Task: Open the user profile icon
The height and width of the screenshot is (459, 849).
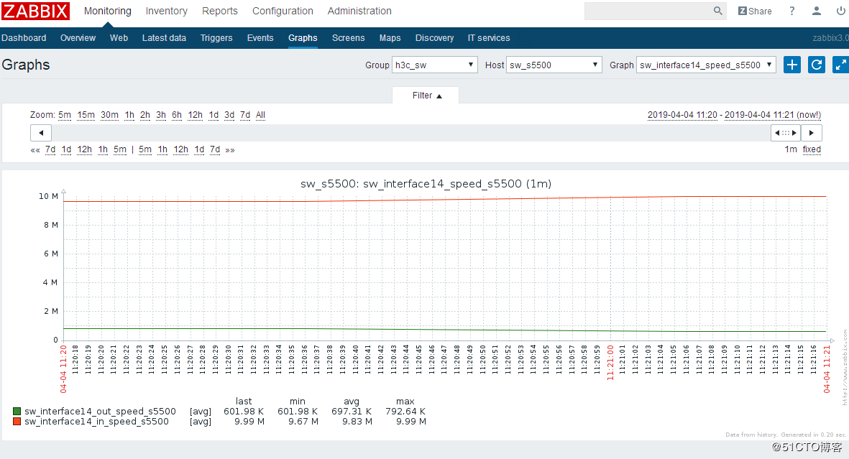Action: (x=817, y=11)
